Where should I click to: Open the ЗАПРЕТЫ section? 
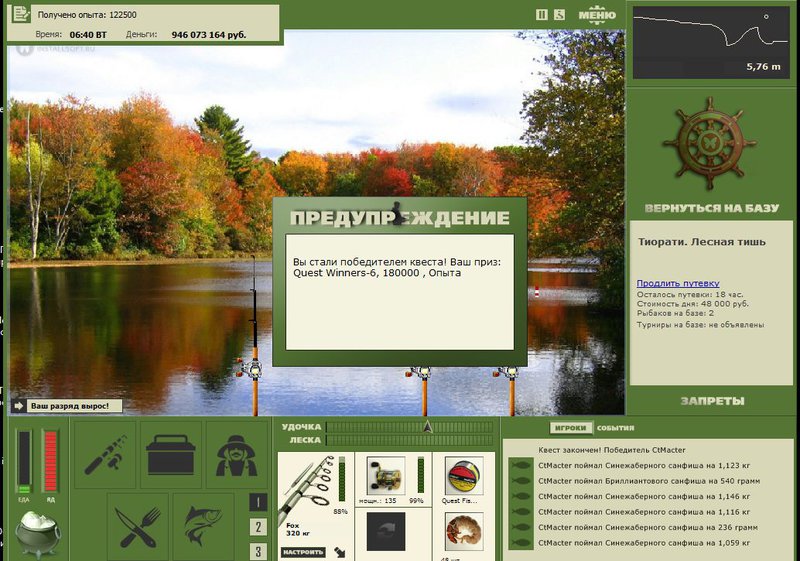coord(712,401)
